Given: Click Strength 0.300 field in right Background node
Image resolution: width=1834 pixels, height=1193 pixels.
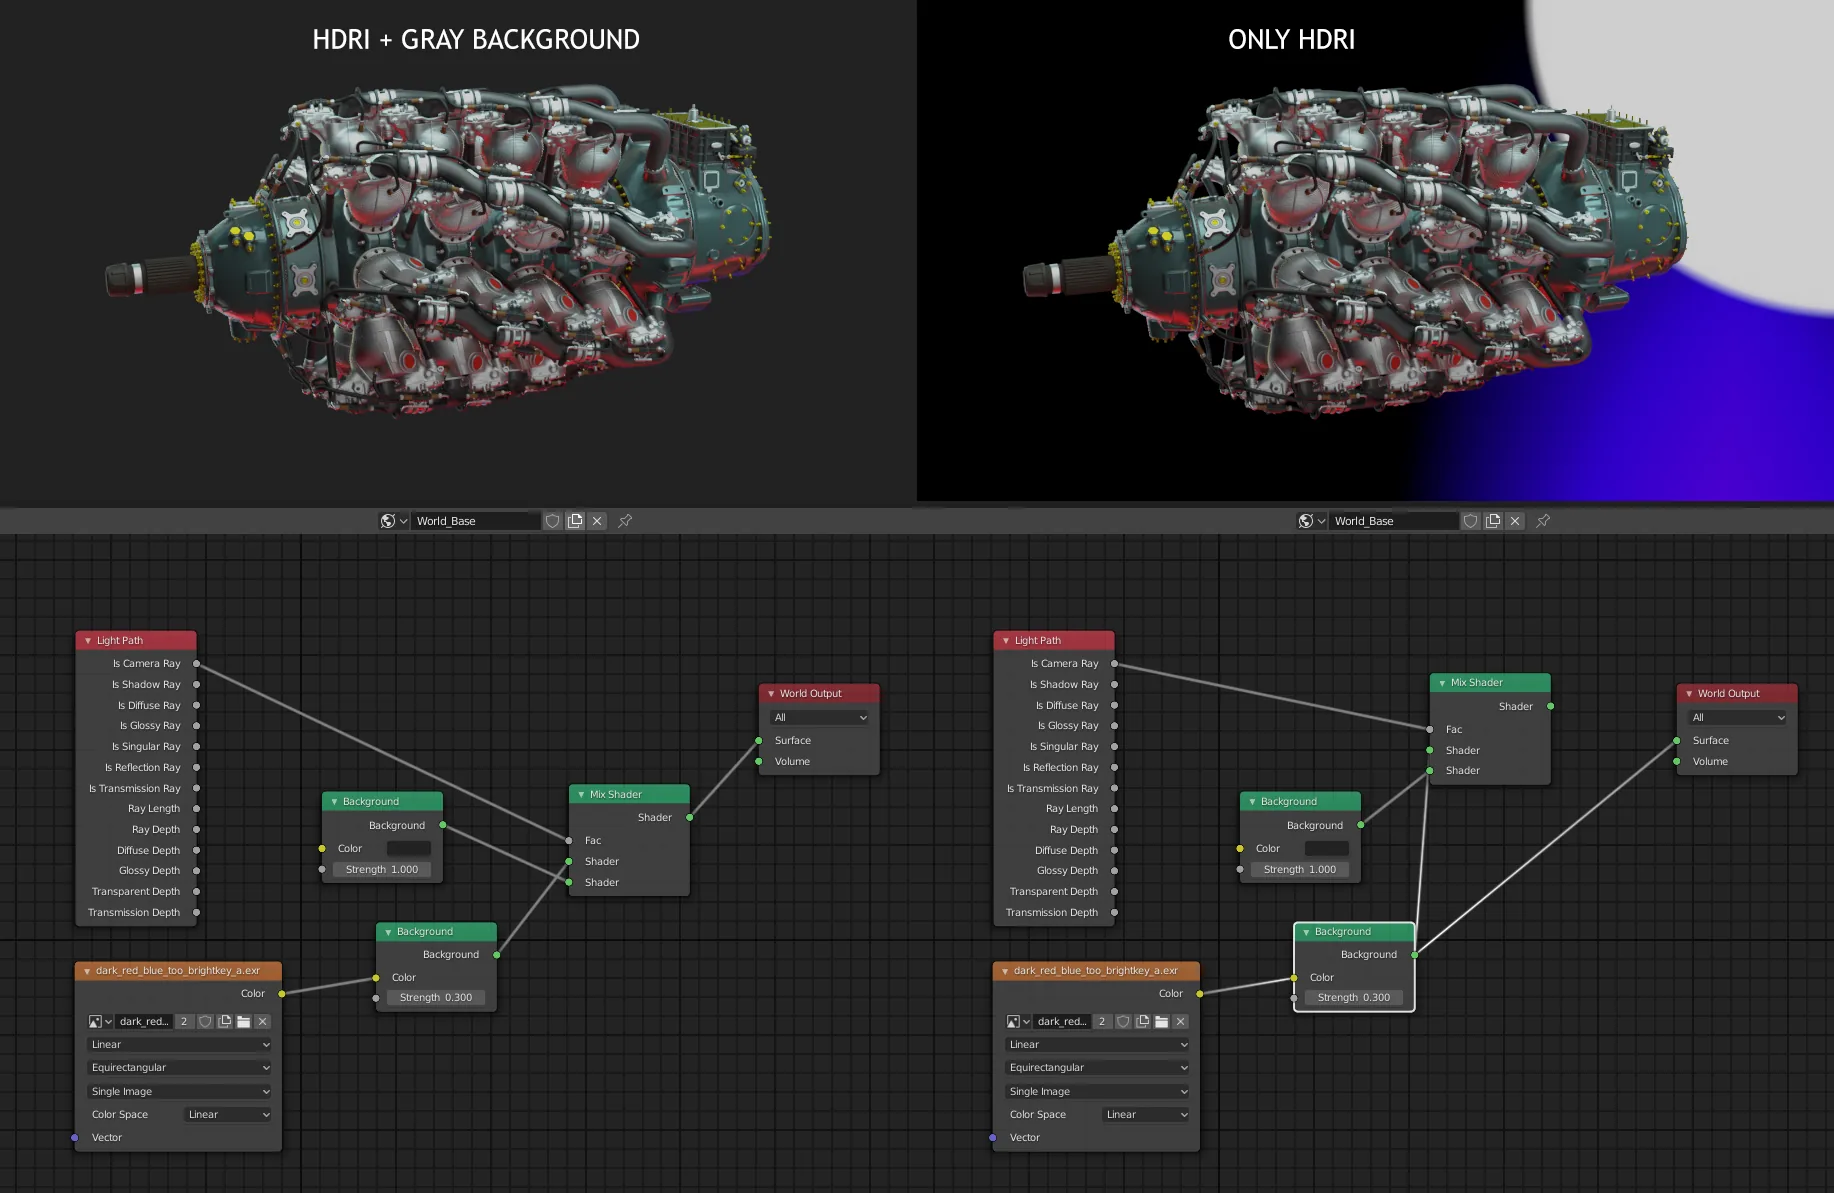Looking at the screenshot, I should point(1353,998).
